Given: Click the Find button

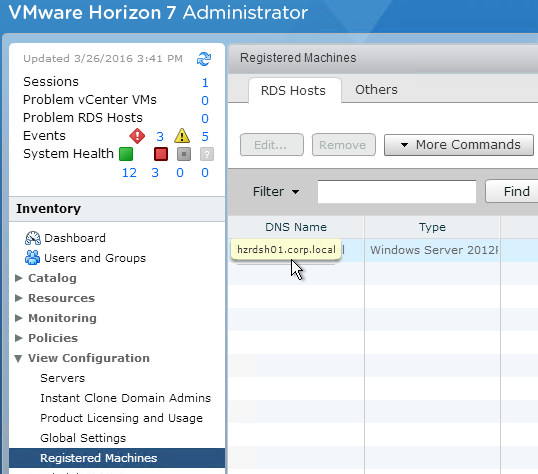Looking at the screenshot, I should click(x=513, y=192).
